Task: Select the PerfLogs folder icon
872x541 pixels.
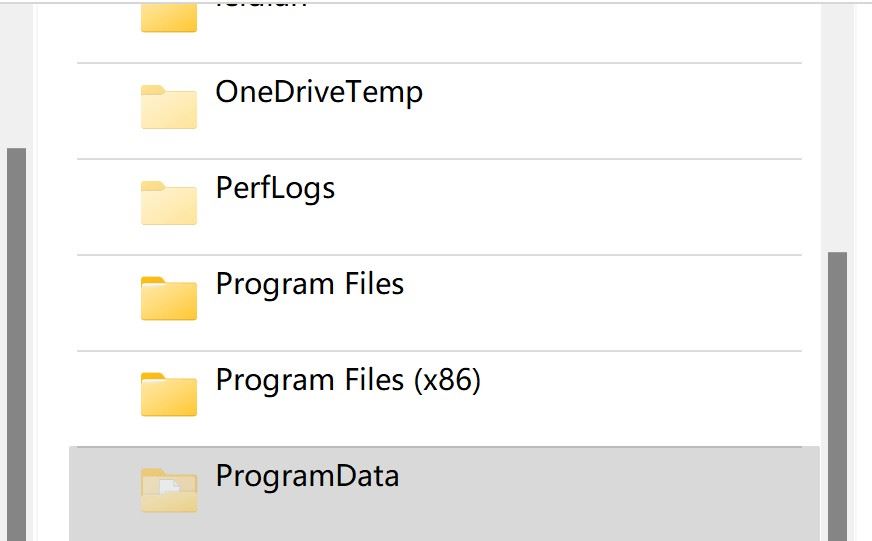Action: click(x=168, y=203)
